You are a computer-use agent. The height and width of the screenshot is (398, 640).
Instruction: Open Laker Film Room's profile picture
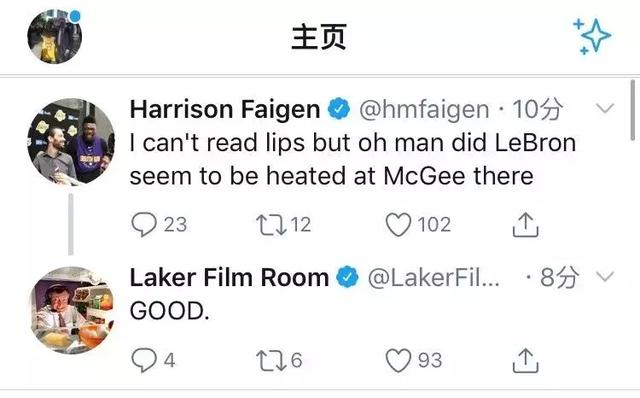[72, 310]
